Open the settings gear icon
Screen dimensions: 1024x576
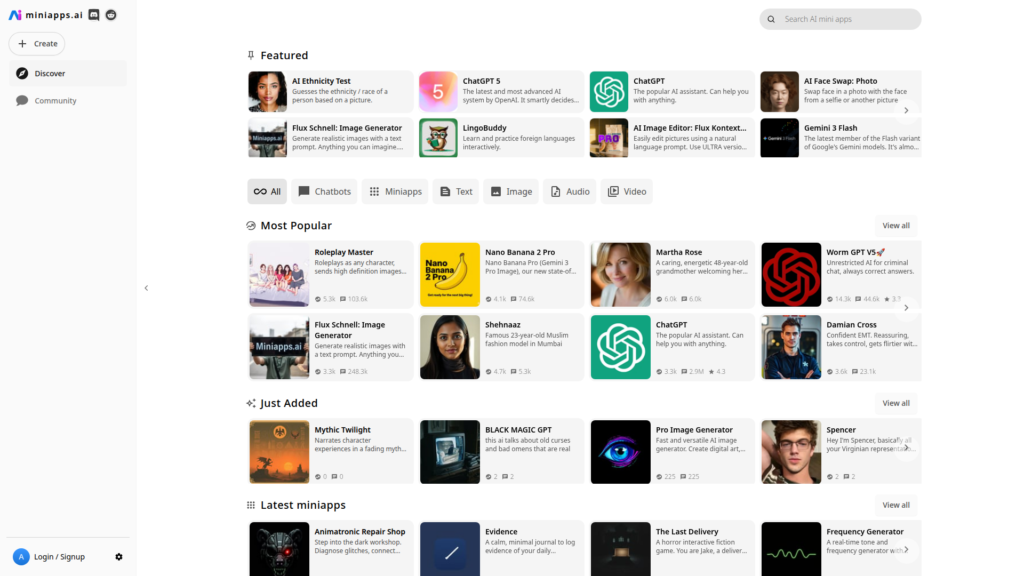(119, 557)
